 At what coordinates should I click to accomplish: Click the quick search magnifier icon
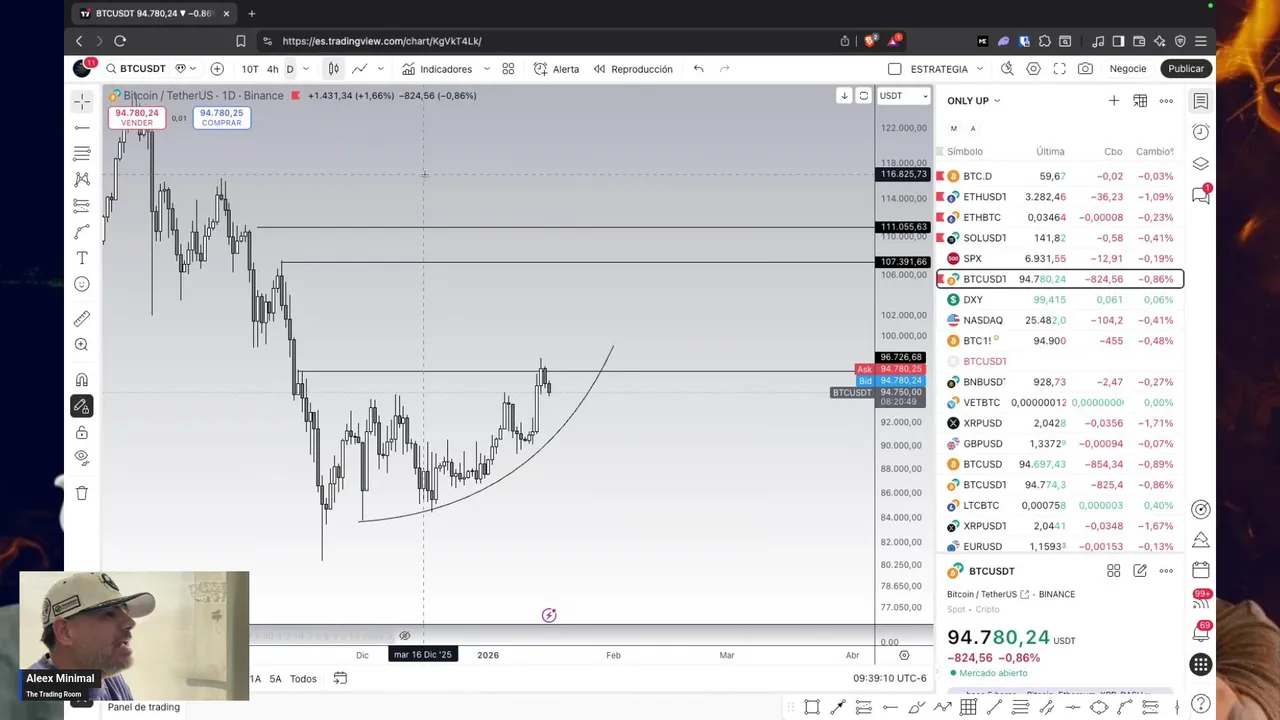tap(1007, 69)
